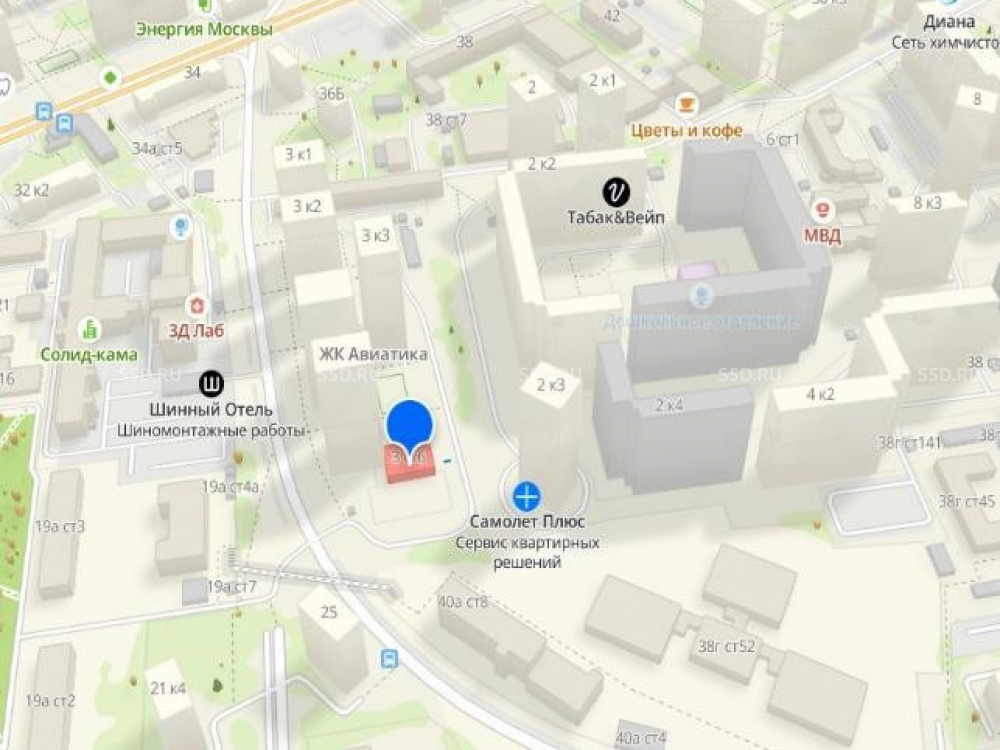Image resolution: width=1000 pixels, height=750 pixels.
Task: Click building labeled 25
Action: 328,612
